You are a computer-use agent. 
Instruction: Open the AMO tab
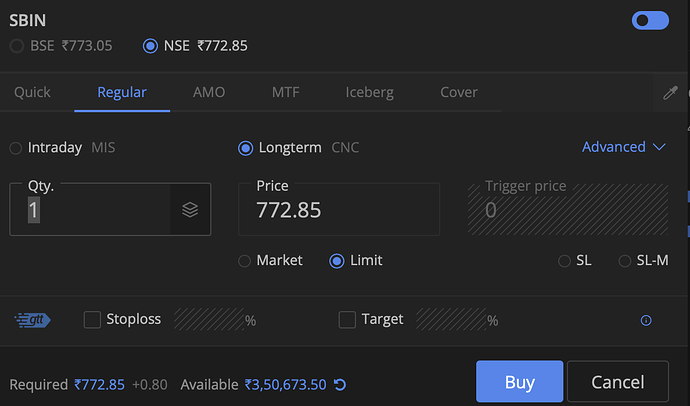coord(209,92)
